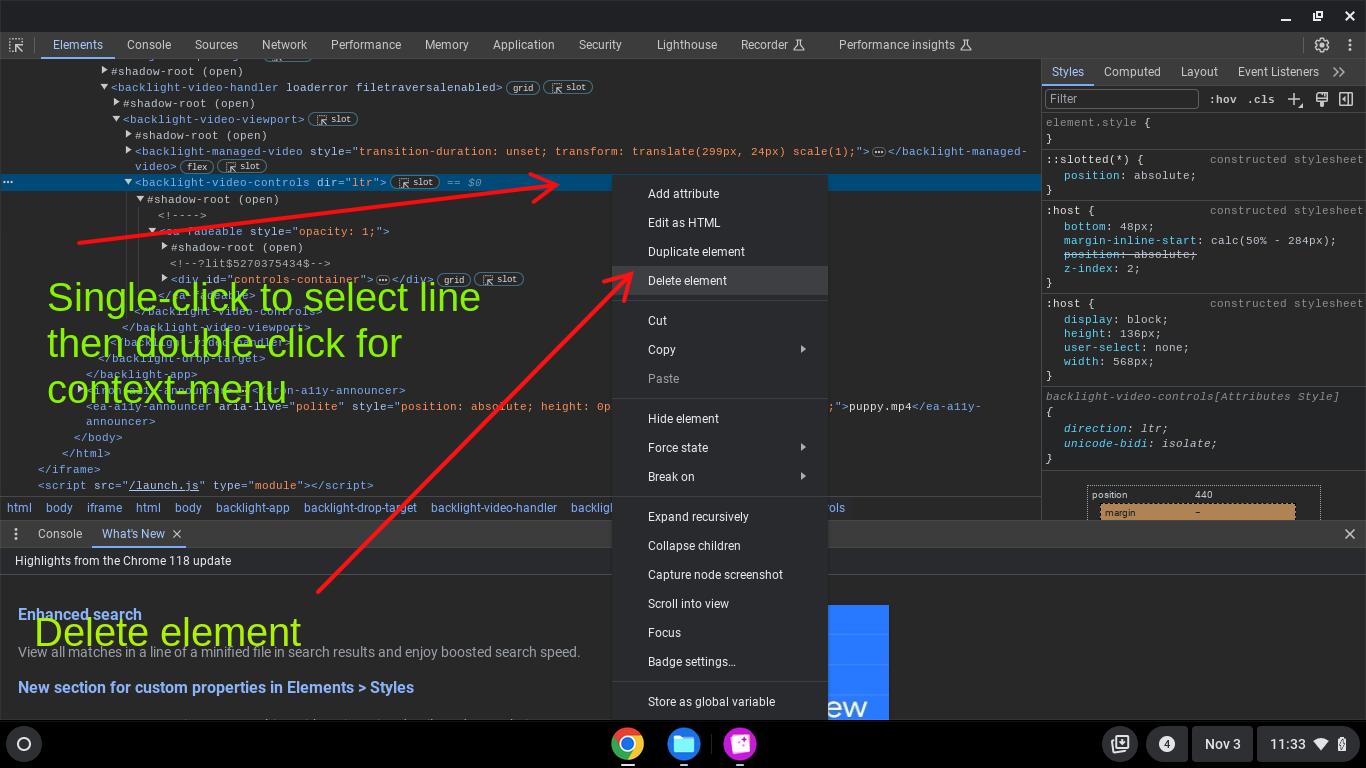Click backlight-drop-target in breadcrumb bar

pos(360,508)
